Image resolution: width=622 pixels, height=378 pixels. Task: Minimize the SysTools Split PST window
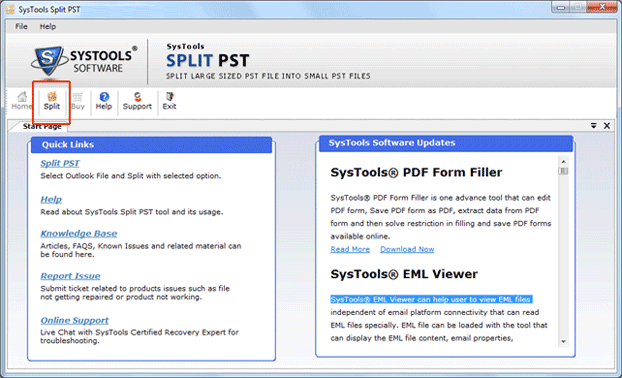[x=561, y=7]
